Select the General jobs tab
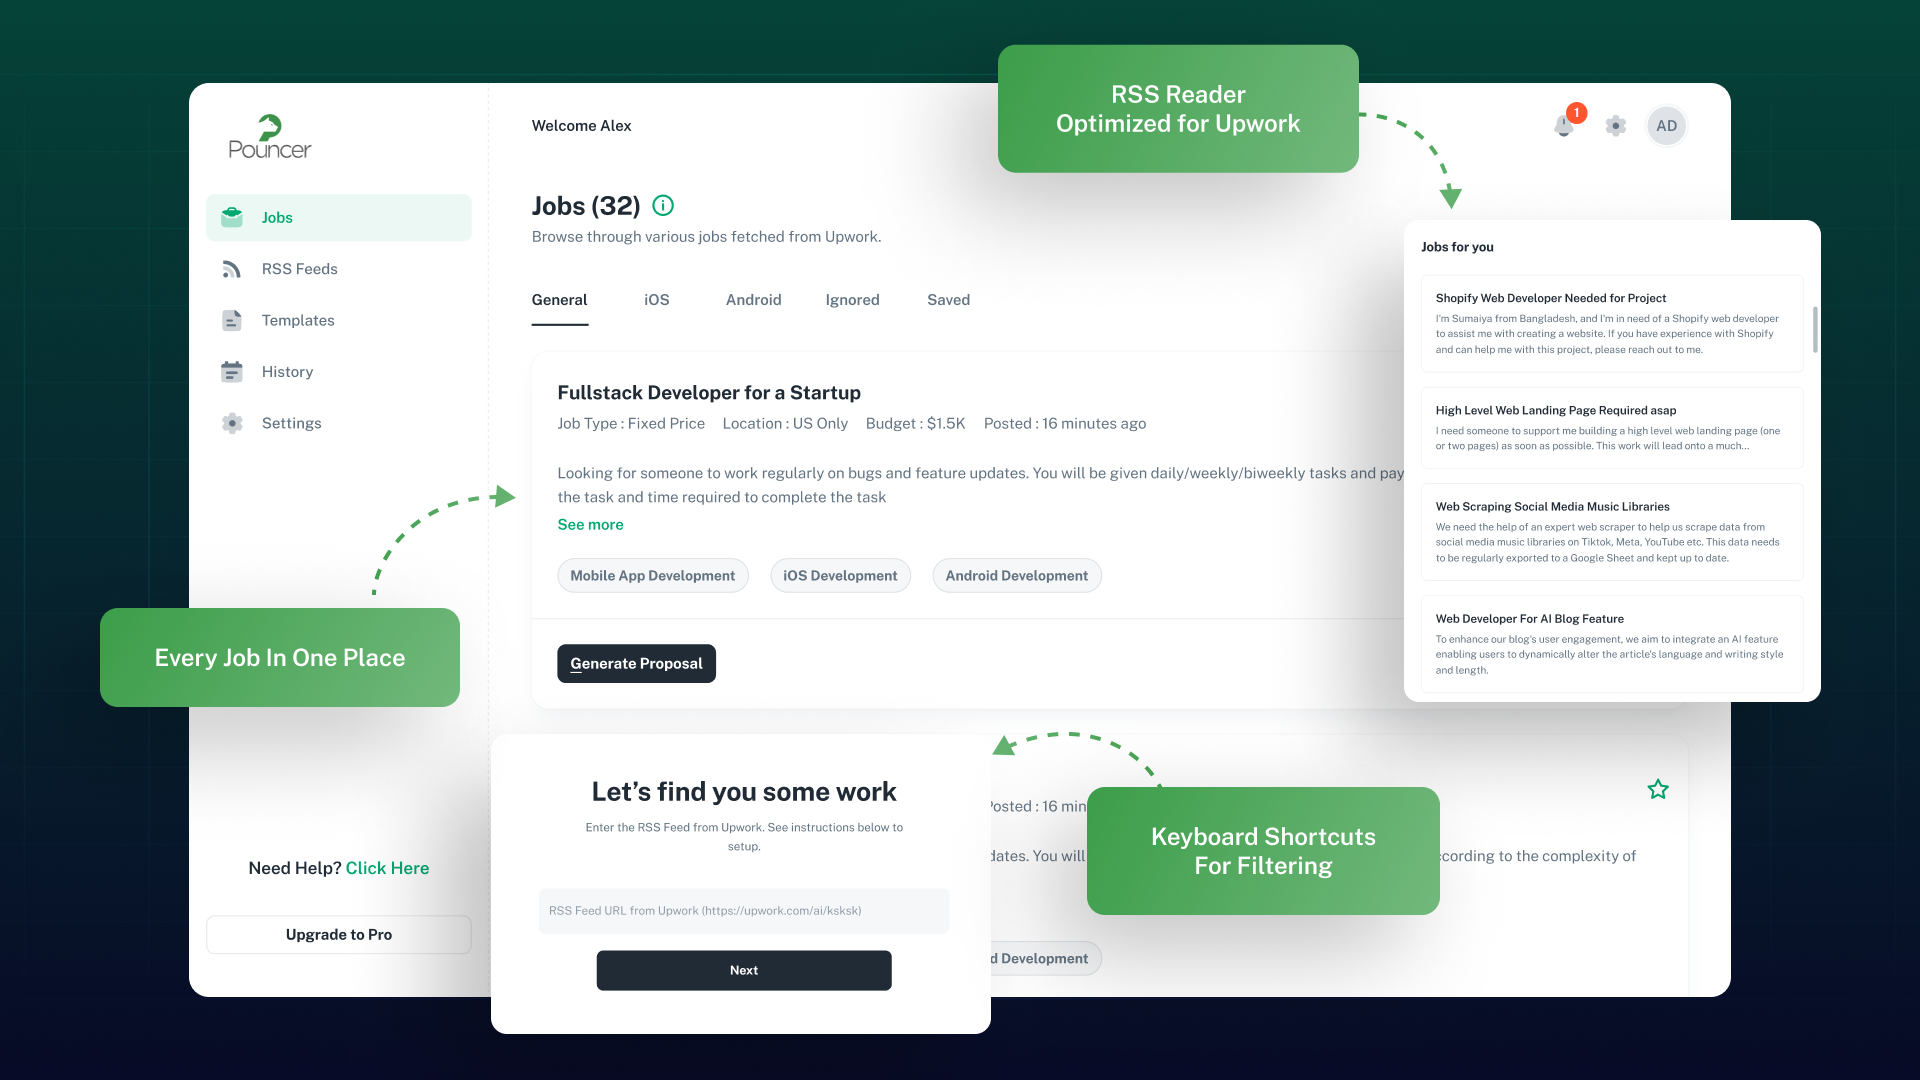Viewport: 1920px width, 1080px height. tap(559, 299)
